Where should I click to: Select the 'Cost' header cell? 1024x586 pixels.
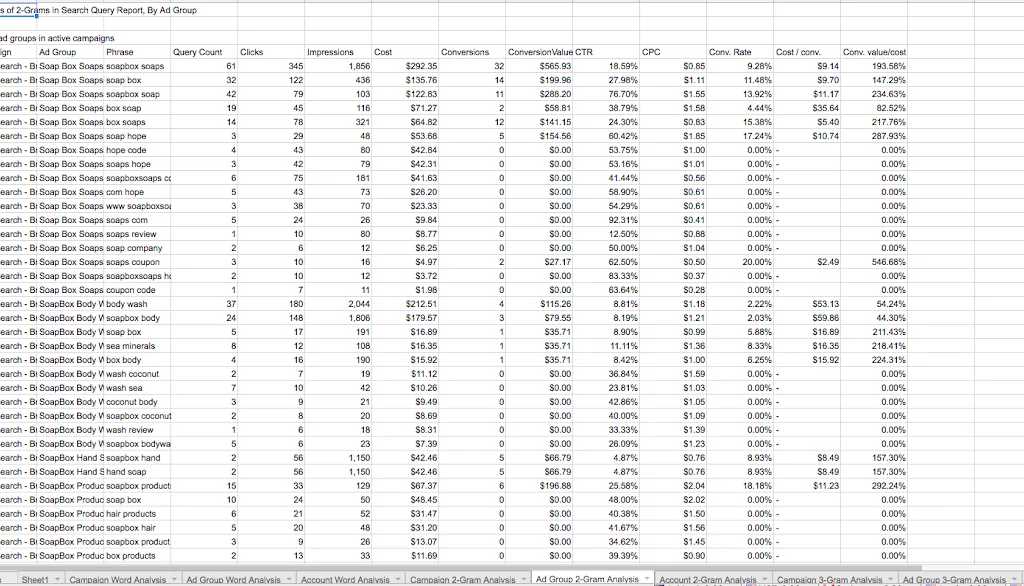click(405, 52)
